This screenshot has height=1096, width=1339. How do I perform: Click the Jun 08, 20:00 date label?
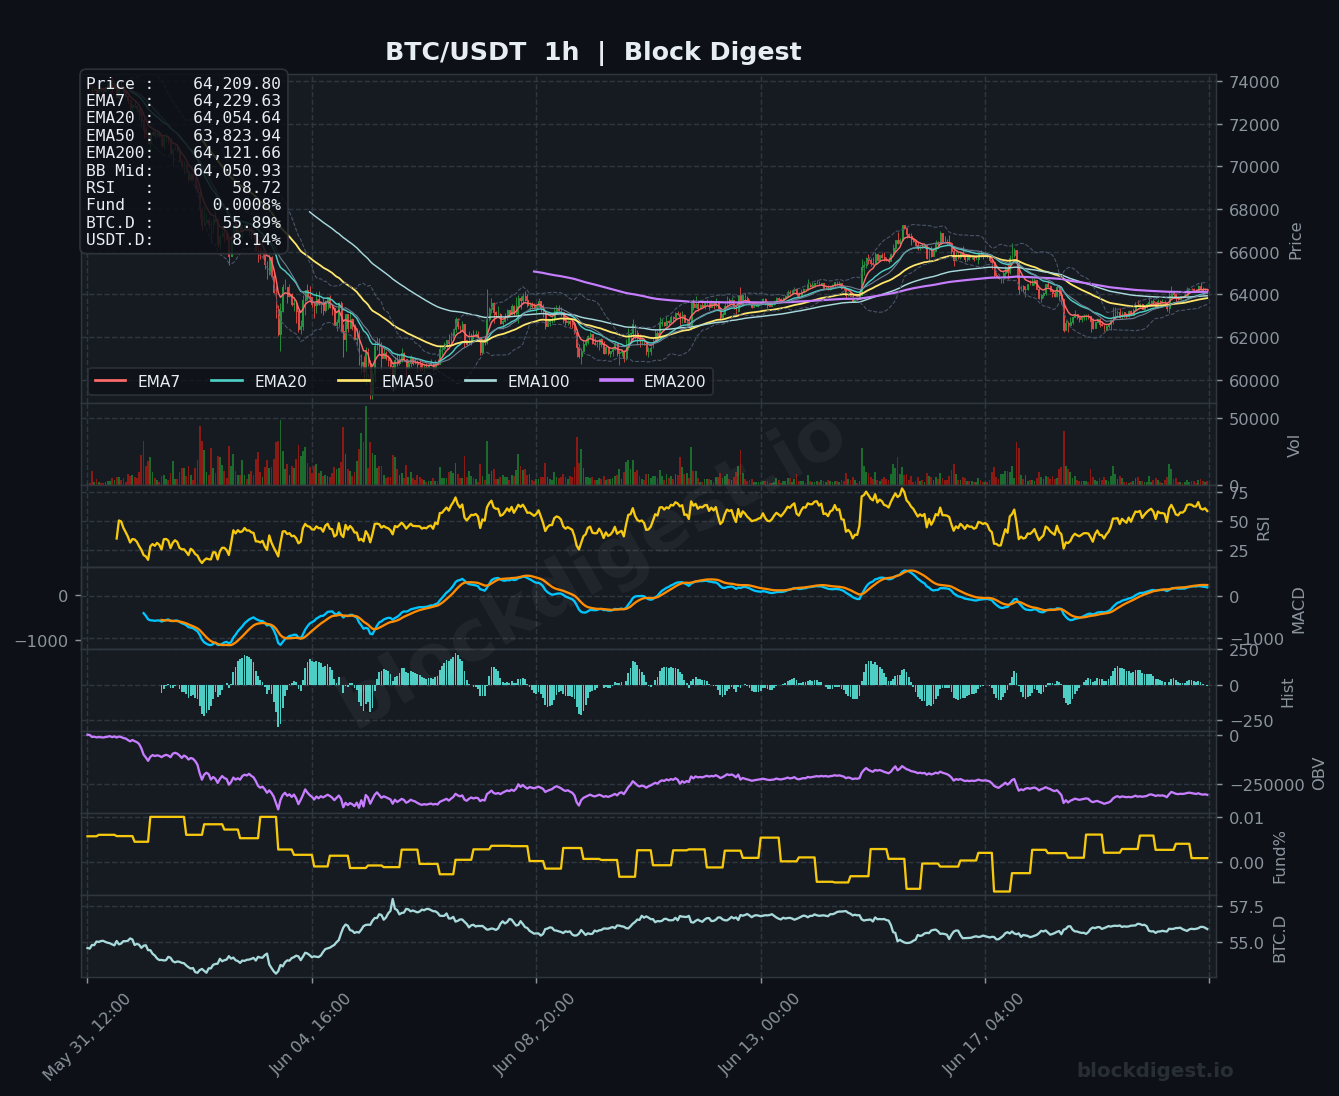point(536,1036)
